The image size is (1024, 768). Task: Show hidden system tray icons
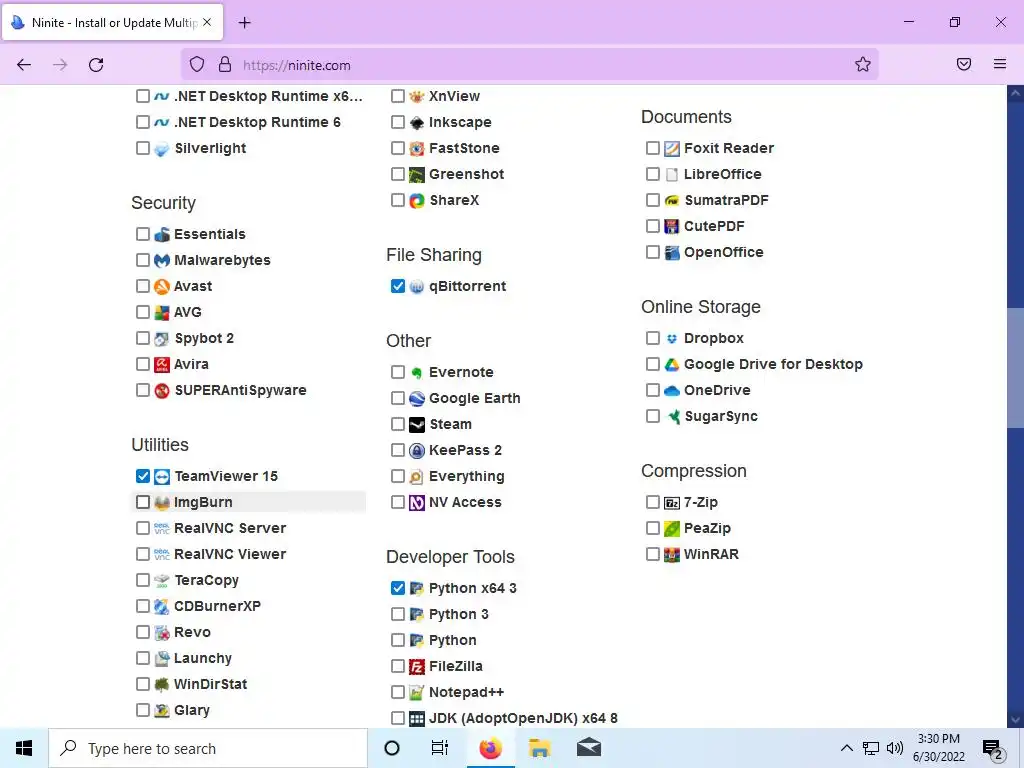pyautogui.click(x=846, y=748)
